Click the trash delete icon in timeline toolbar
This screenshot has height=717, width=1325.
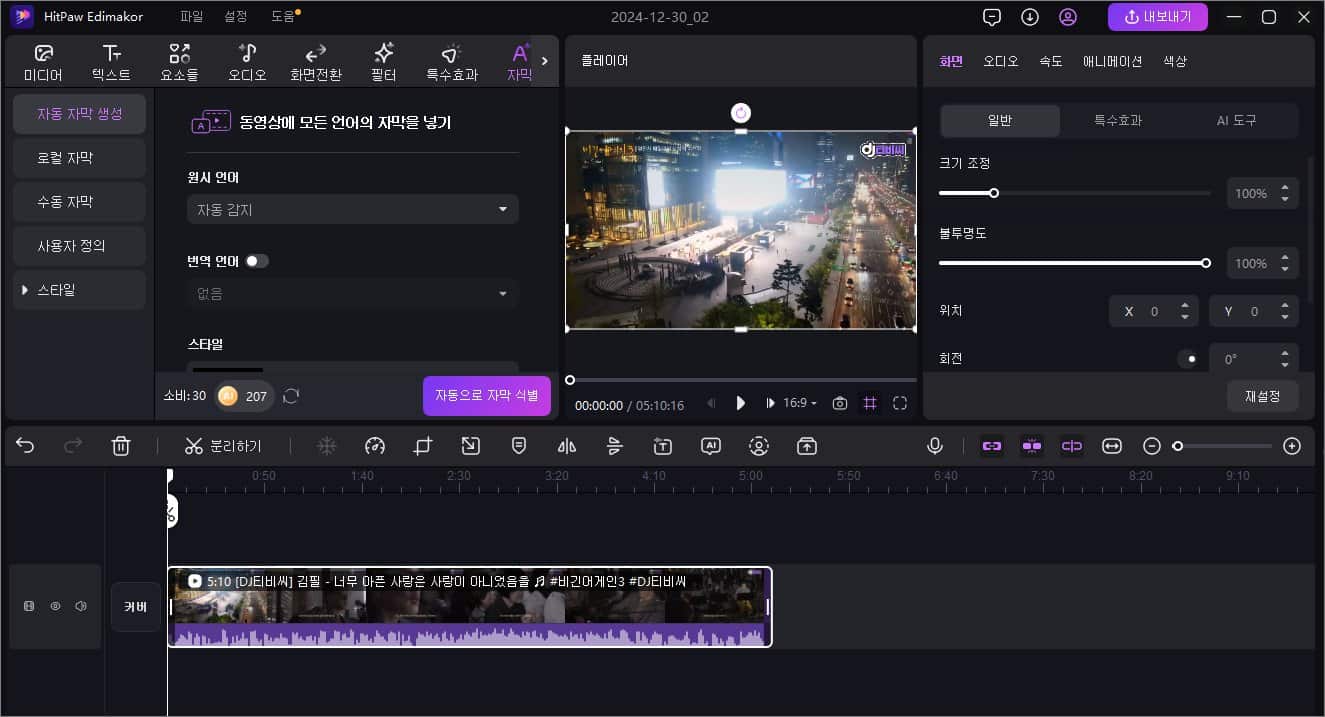pyautogui.click(x=121, y=446)
